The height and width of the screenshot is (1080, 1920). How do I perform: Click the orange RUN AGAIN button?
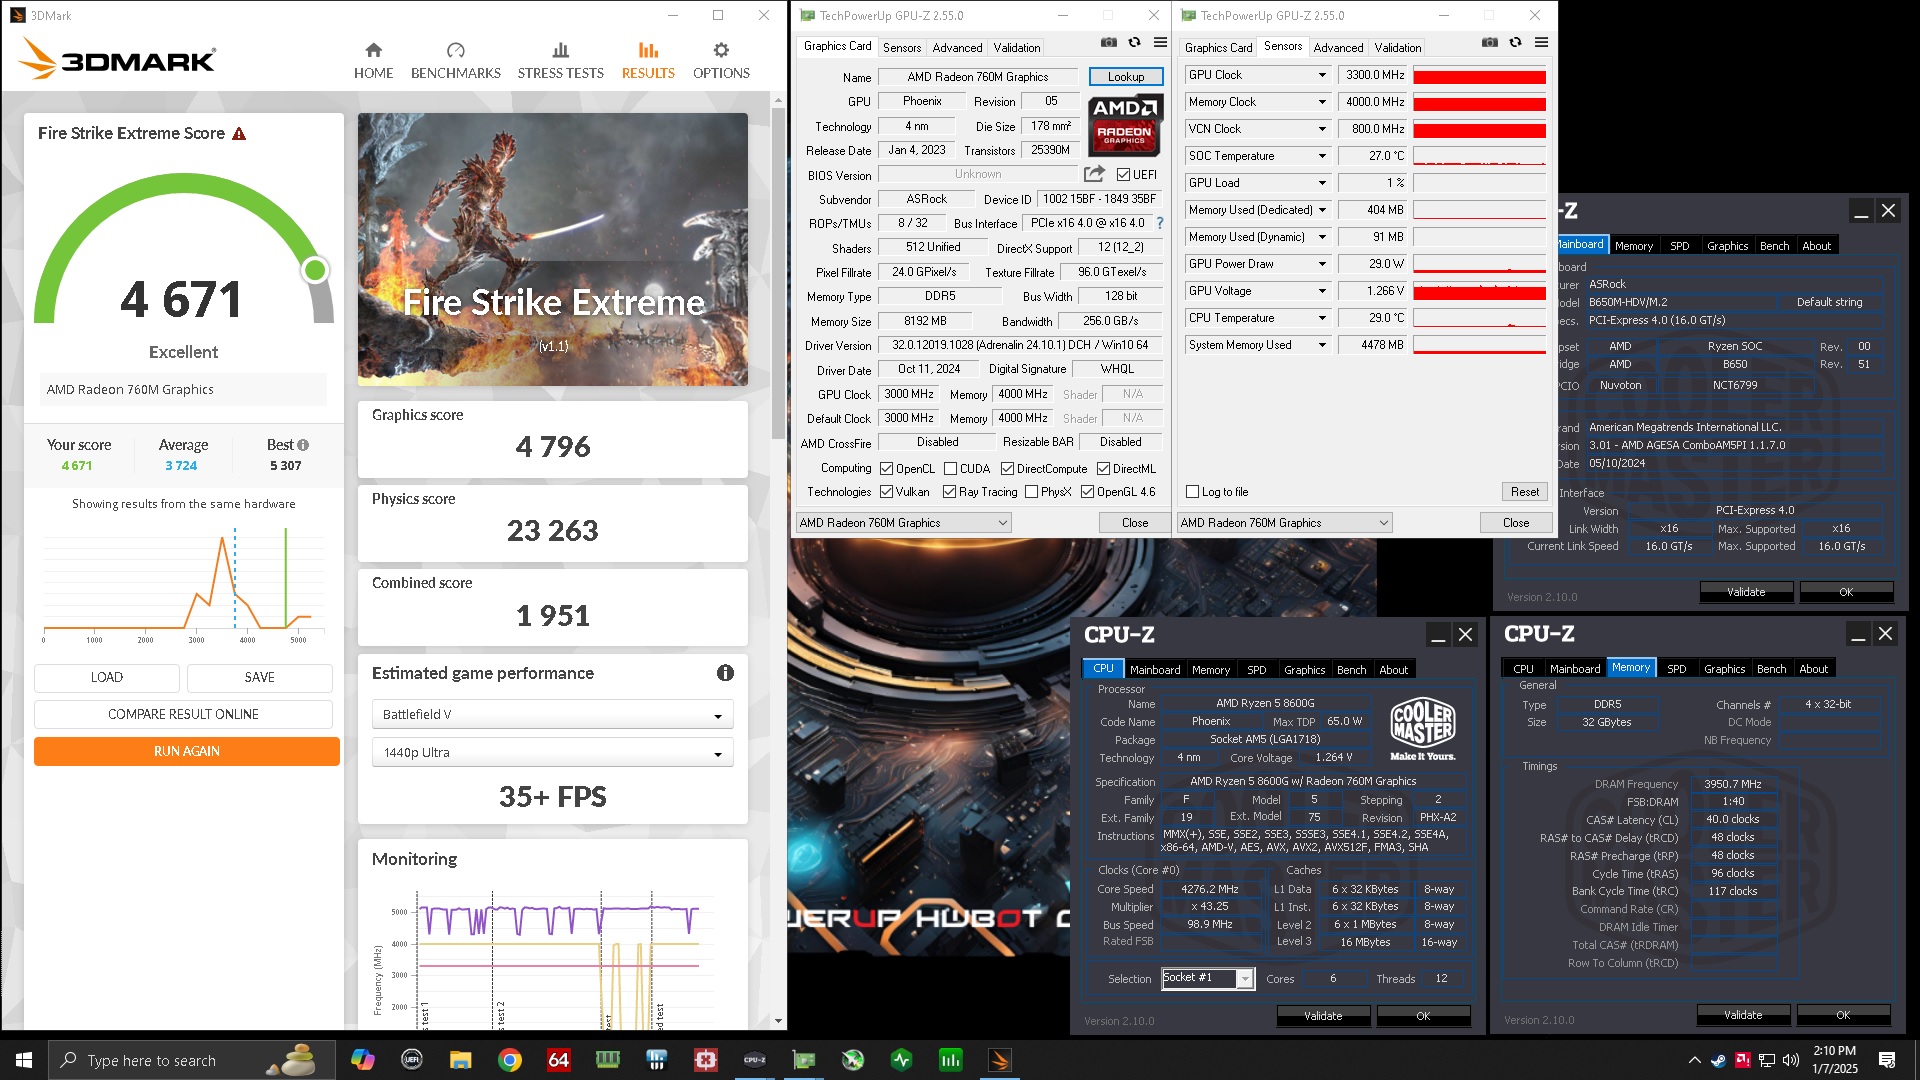pyautogui.click(x=186, y=751)
